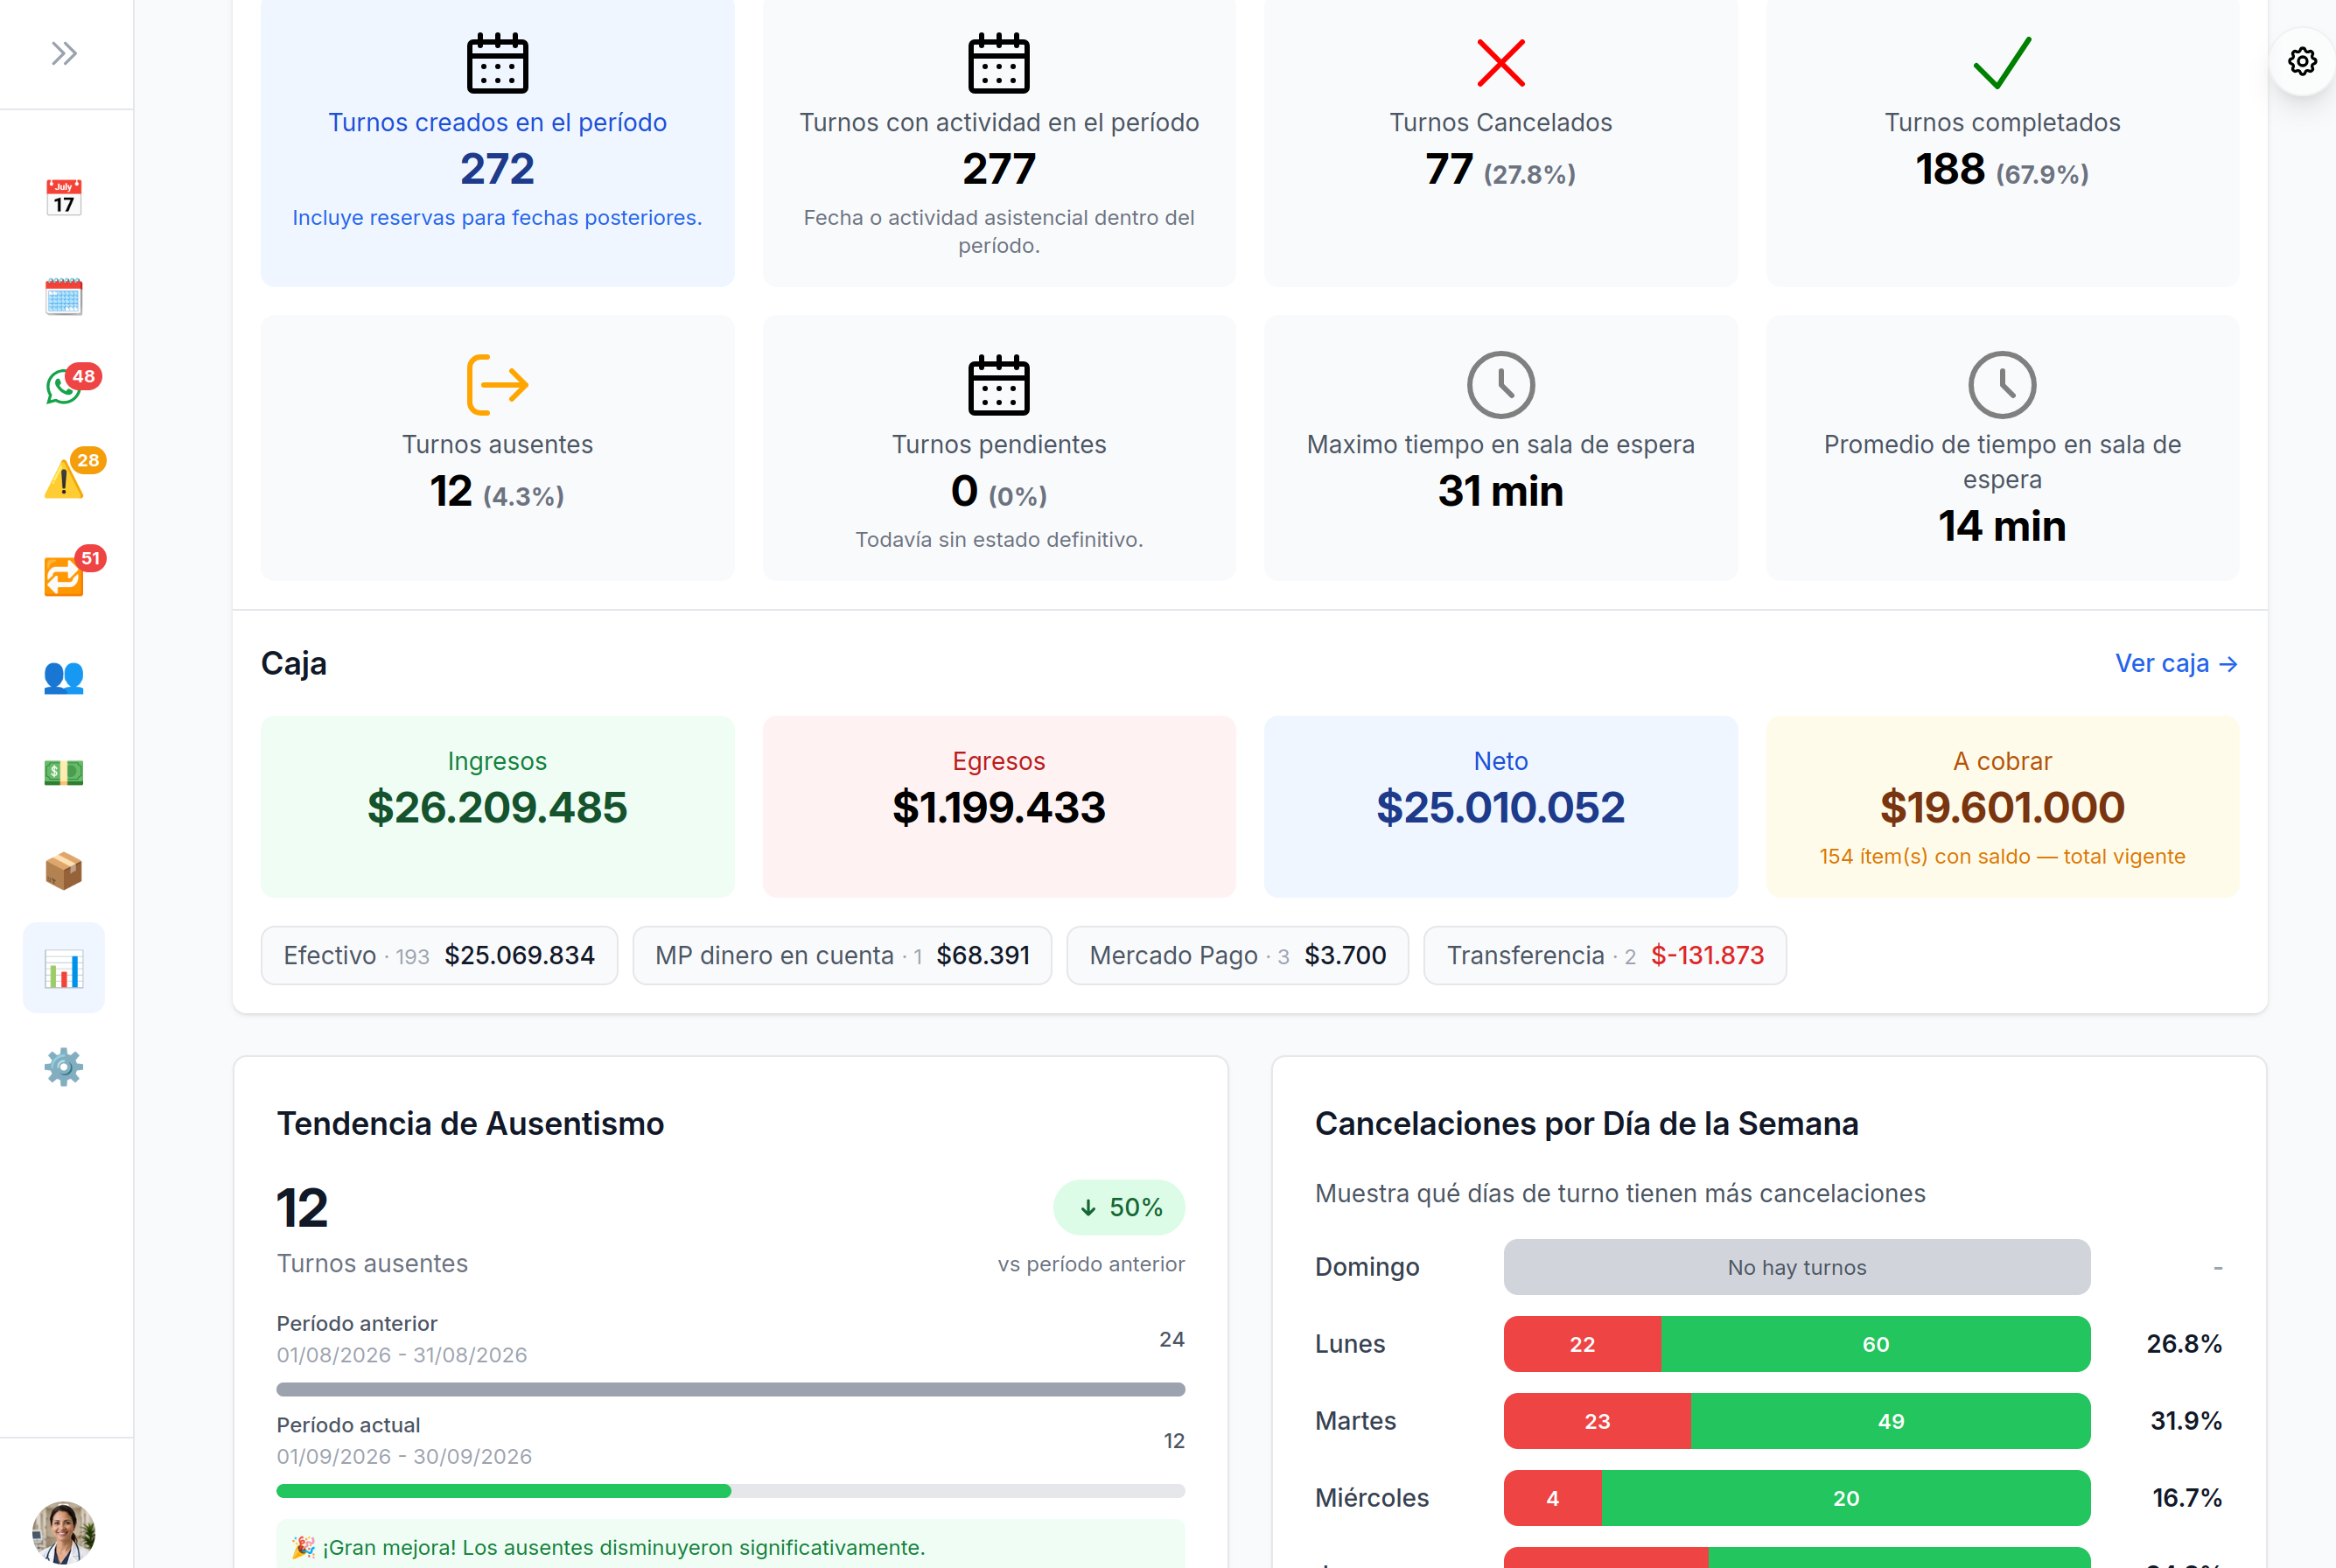Open the gear settings icon in sidebar

tap(64, 1067)
